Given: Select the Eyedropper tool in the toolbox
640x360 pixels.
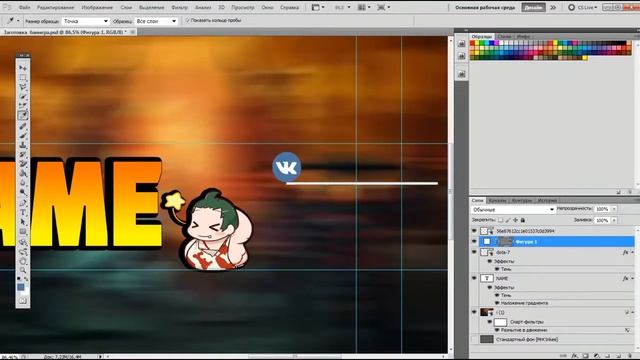Looking at the screenshot, I should 23,116.
